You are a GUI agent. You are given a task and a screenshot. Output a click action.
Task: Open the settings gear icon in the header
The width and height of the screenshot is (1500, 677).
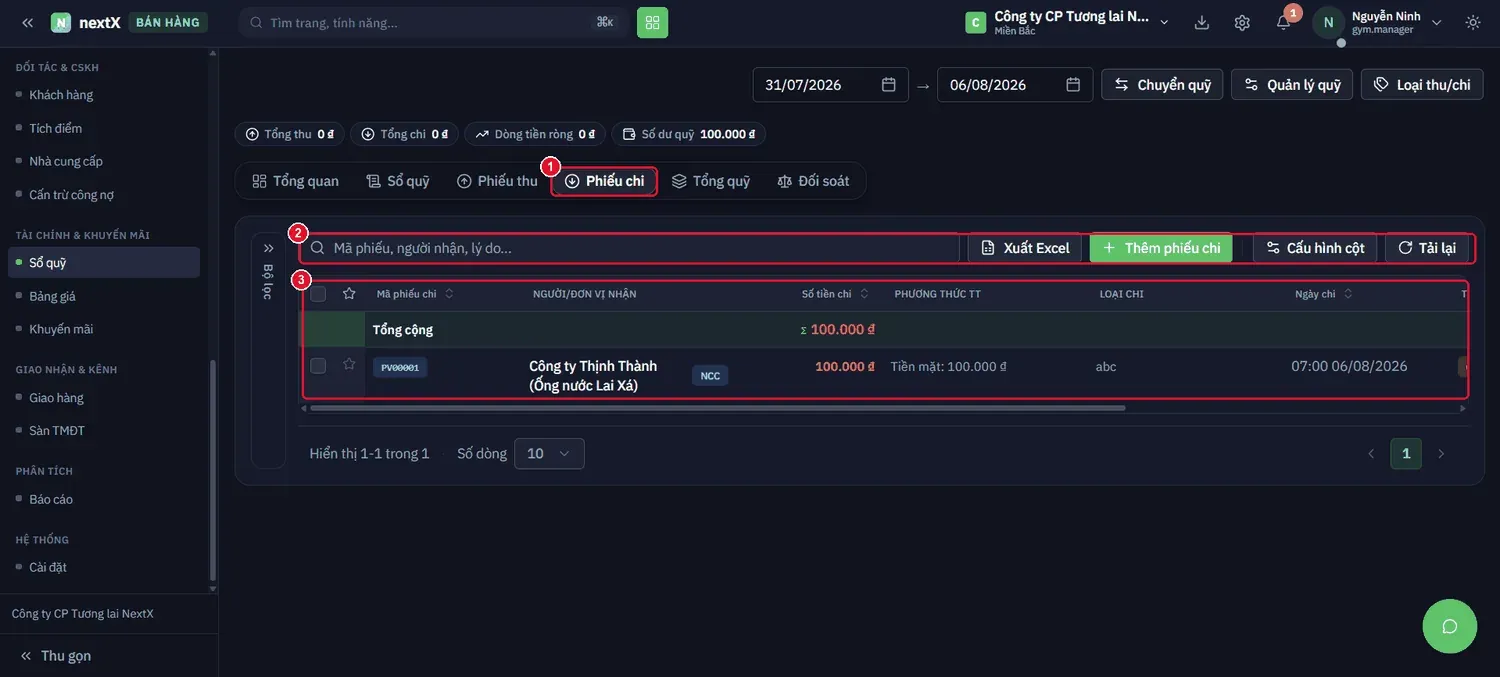pyautogui.click(x=1242, y=22)
